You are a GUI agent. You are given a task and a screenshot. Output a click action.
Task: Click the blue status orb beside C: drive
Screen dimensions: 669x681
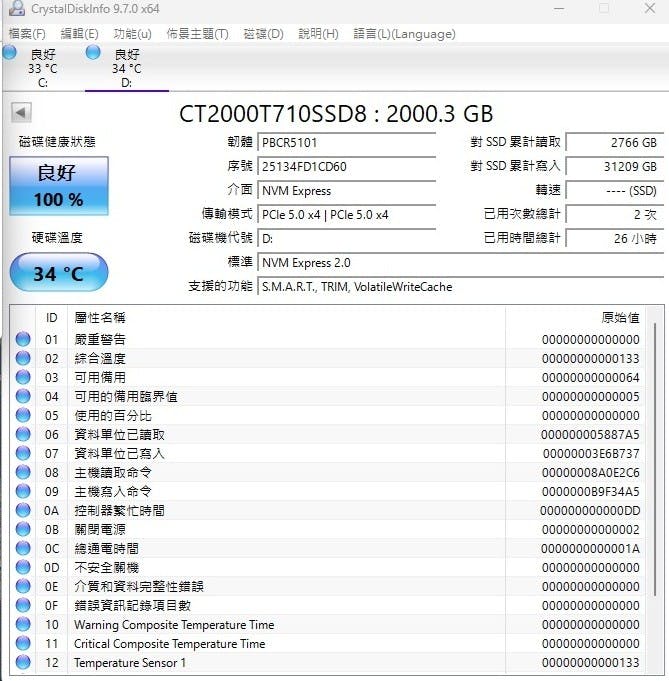click(x=10, y=53)
